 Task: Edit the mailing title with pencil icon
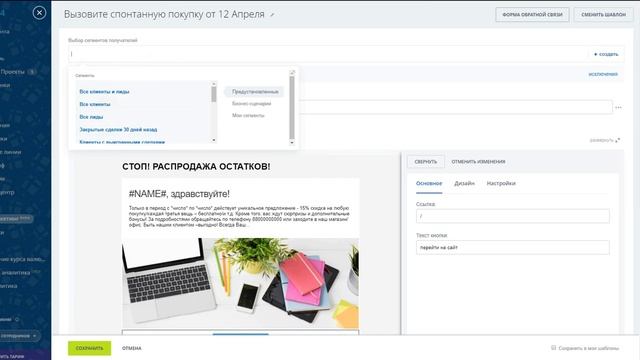pyautogui.click(x=272, y=15)
